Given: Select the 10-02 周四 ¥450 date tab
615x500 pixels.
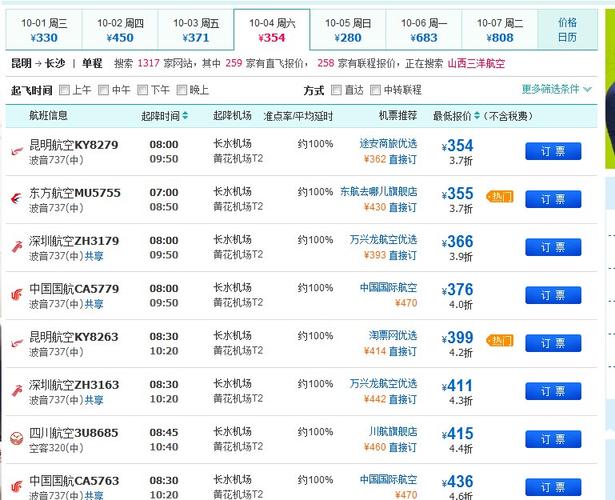Looking at the screenshot, I should point(120,30).
